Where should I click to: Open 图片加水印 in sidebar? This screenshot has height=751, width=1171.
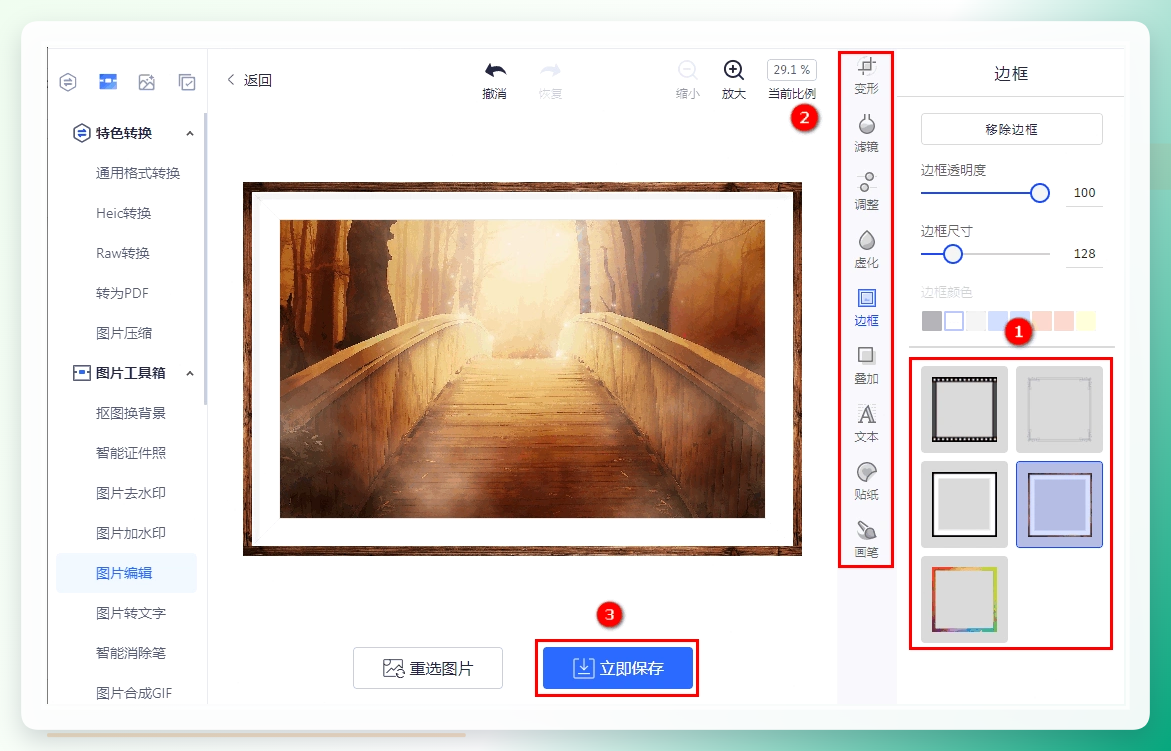[x=131, y=533]
